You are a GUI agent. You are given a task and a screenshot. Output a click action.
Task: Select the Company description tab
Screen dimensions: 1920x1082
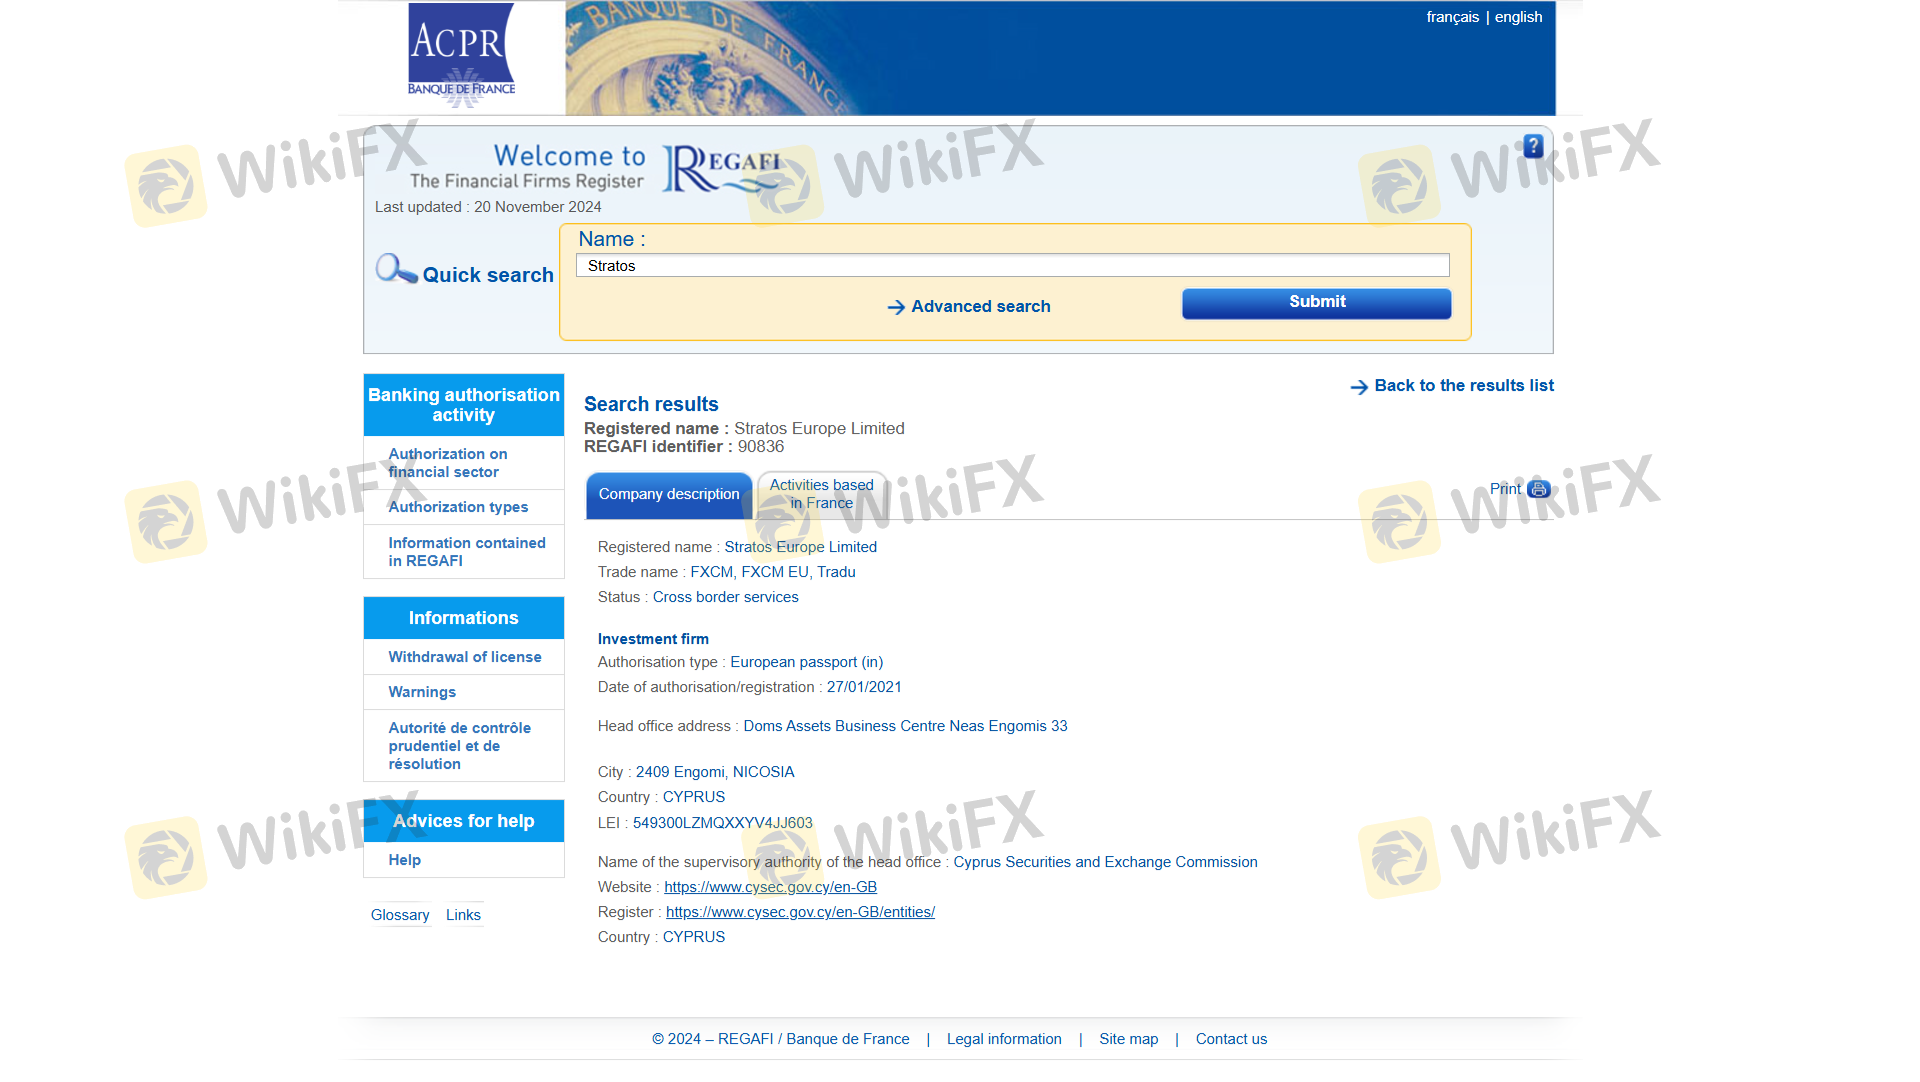coord(668,494)
